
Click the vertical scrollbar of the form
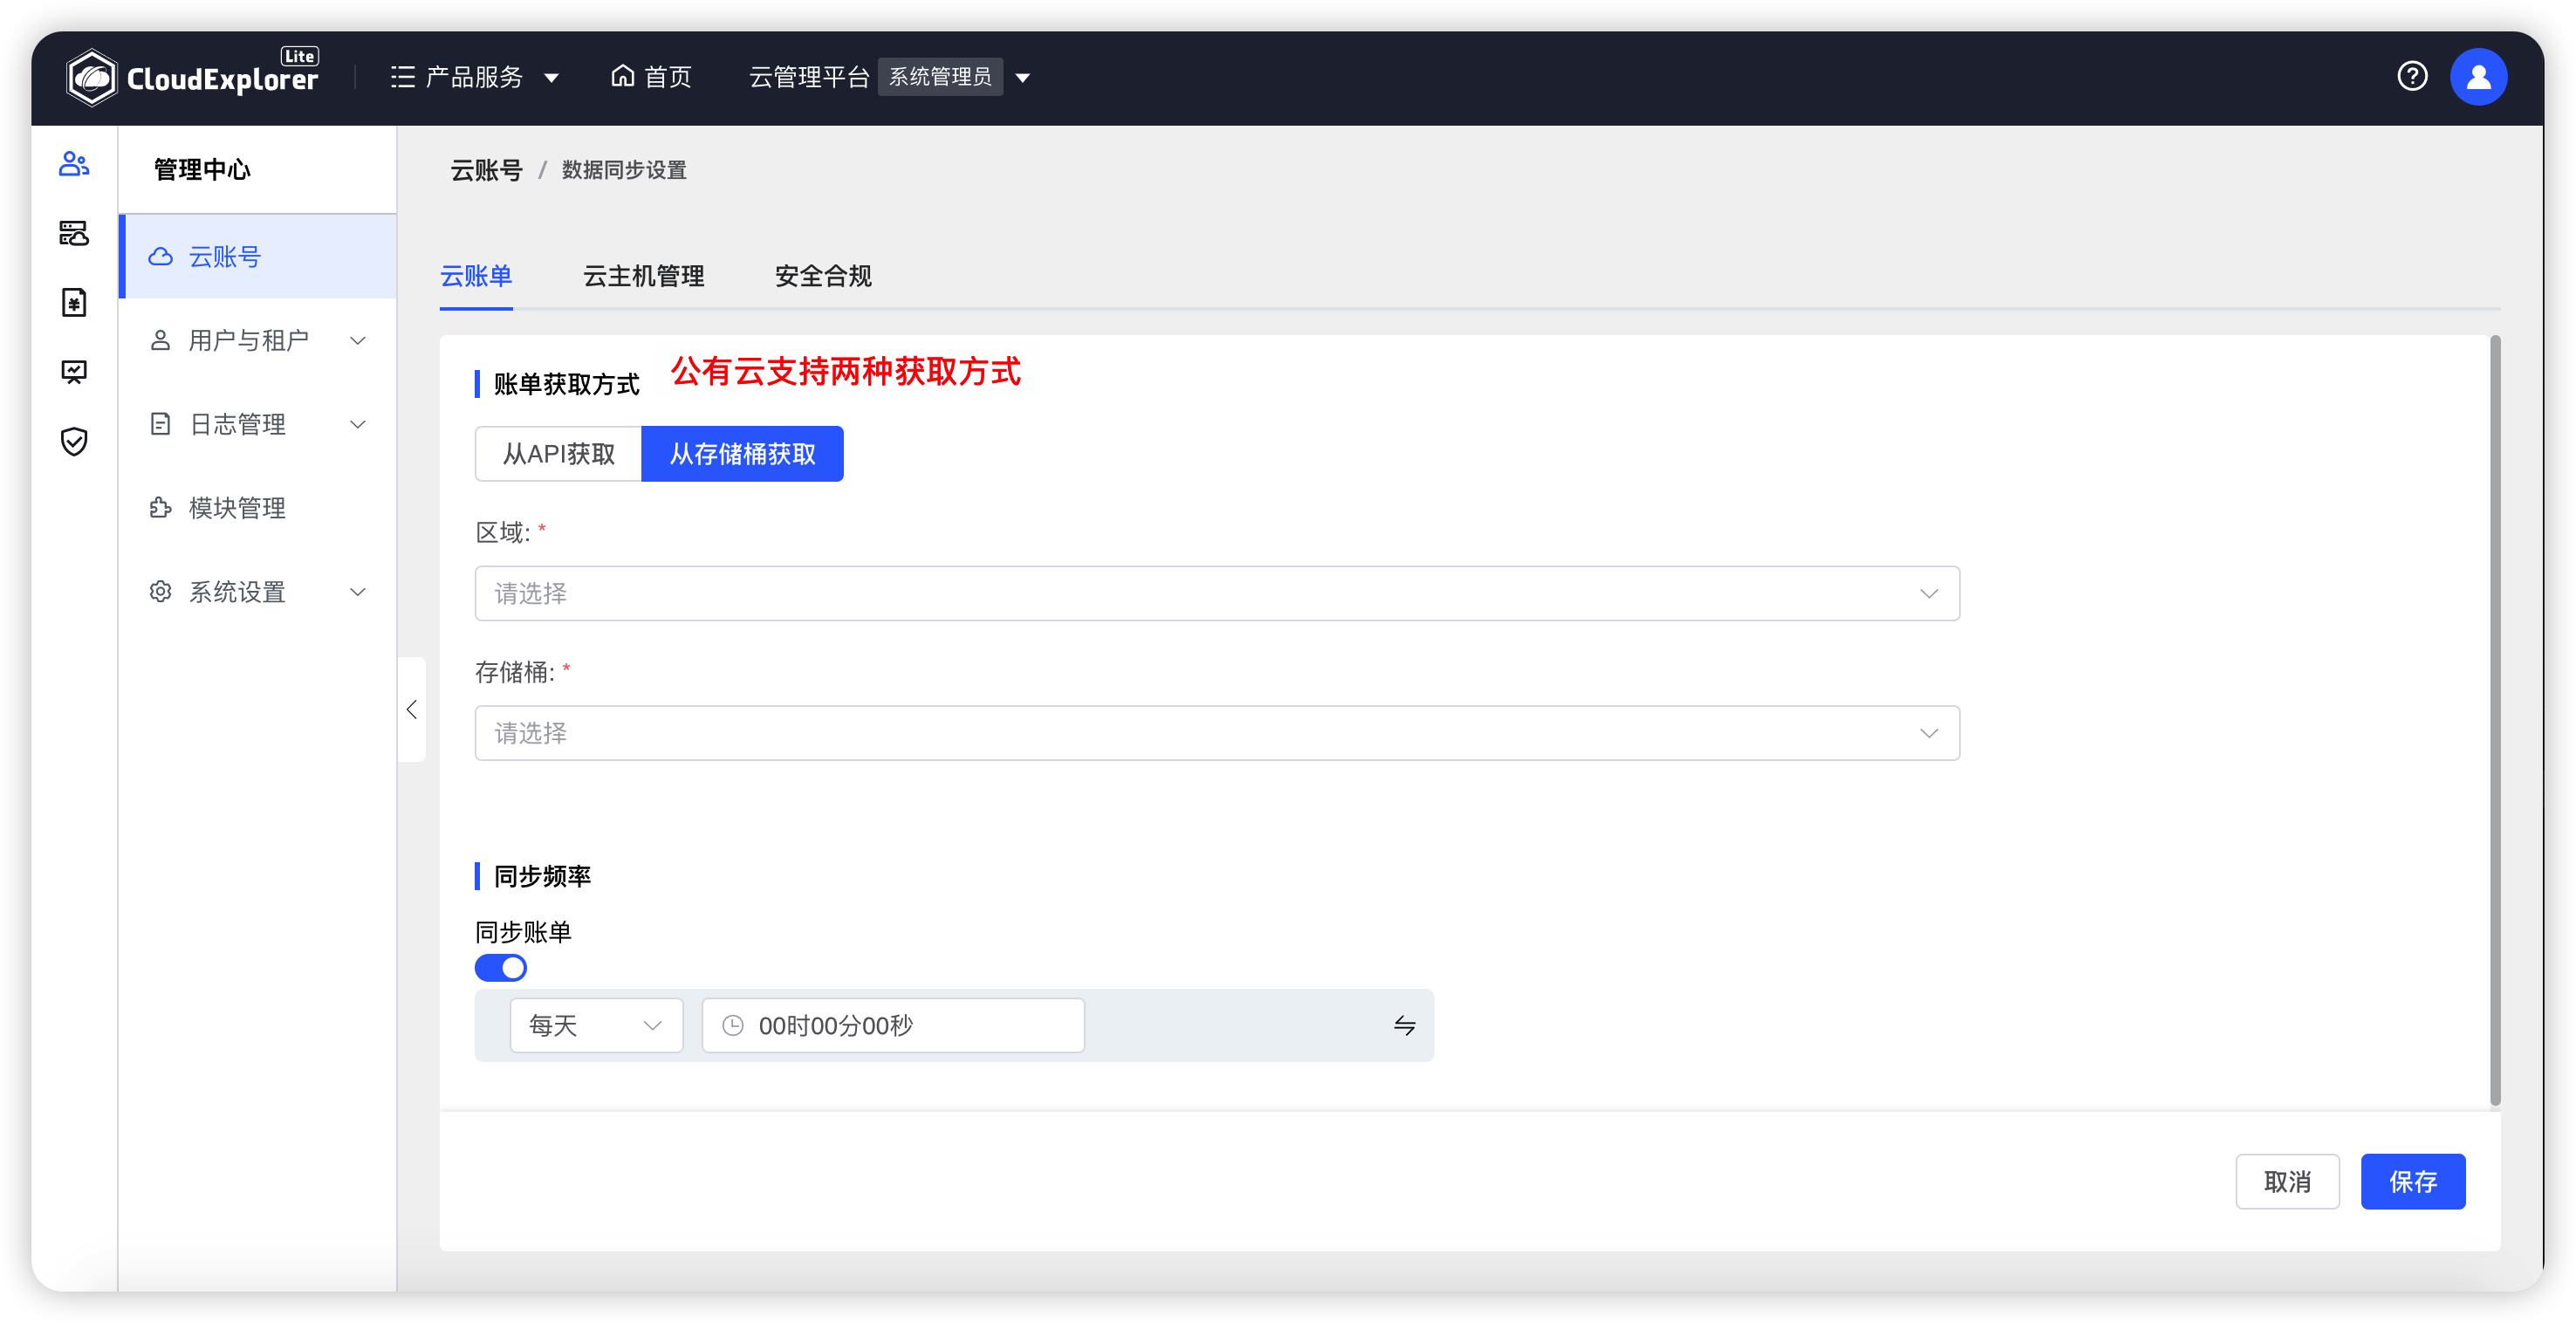pos(2495,721)
